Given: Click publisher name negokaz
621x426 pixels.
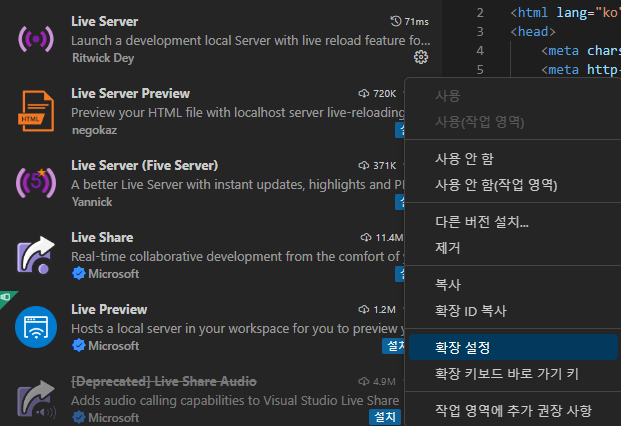Looking at the screenshot, I should tap(94, 130).
